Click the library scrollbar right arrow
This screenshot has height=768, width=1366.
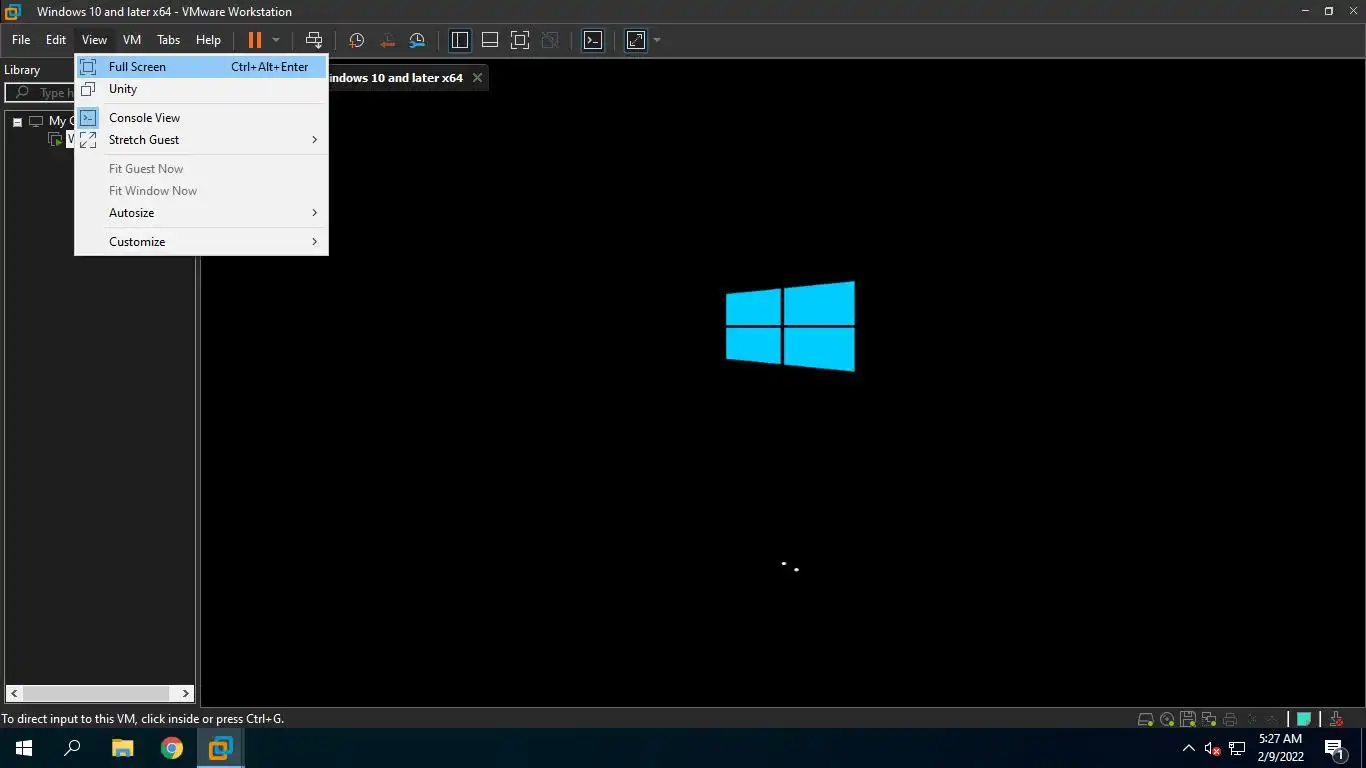click(x=186, y=693)
